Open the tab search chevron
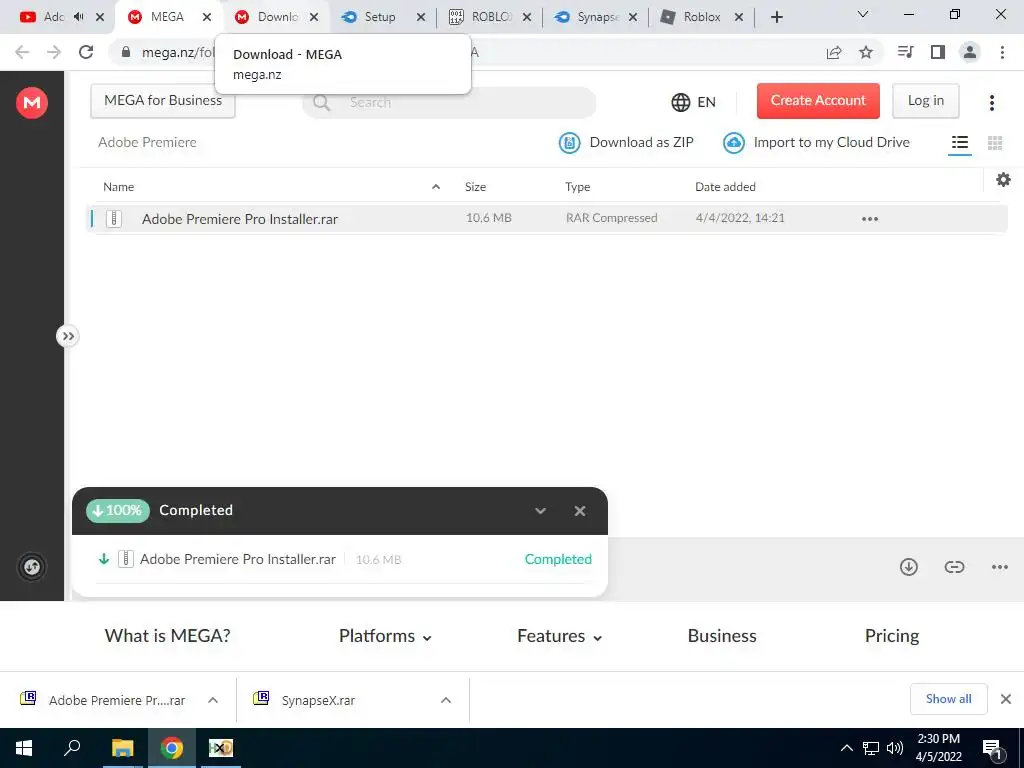 click(x=863, y=14)
